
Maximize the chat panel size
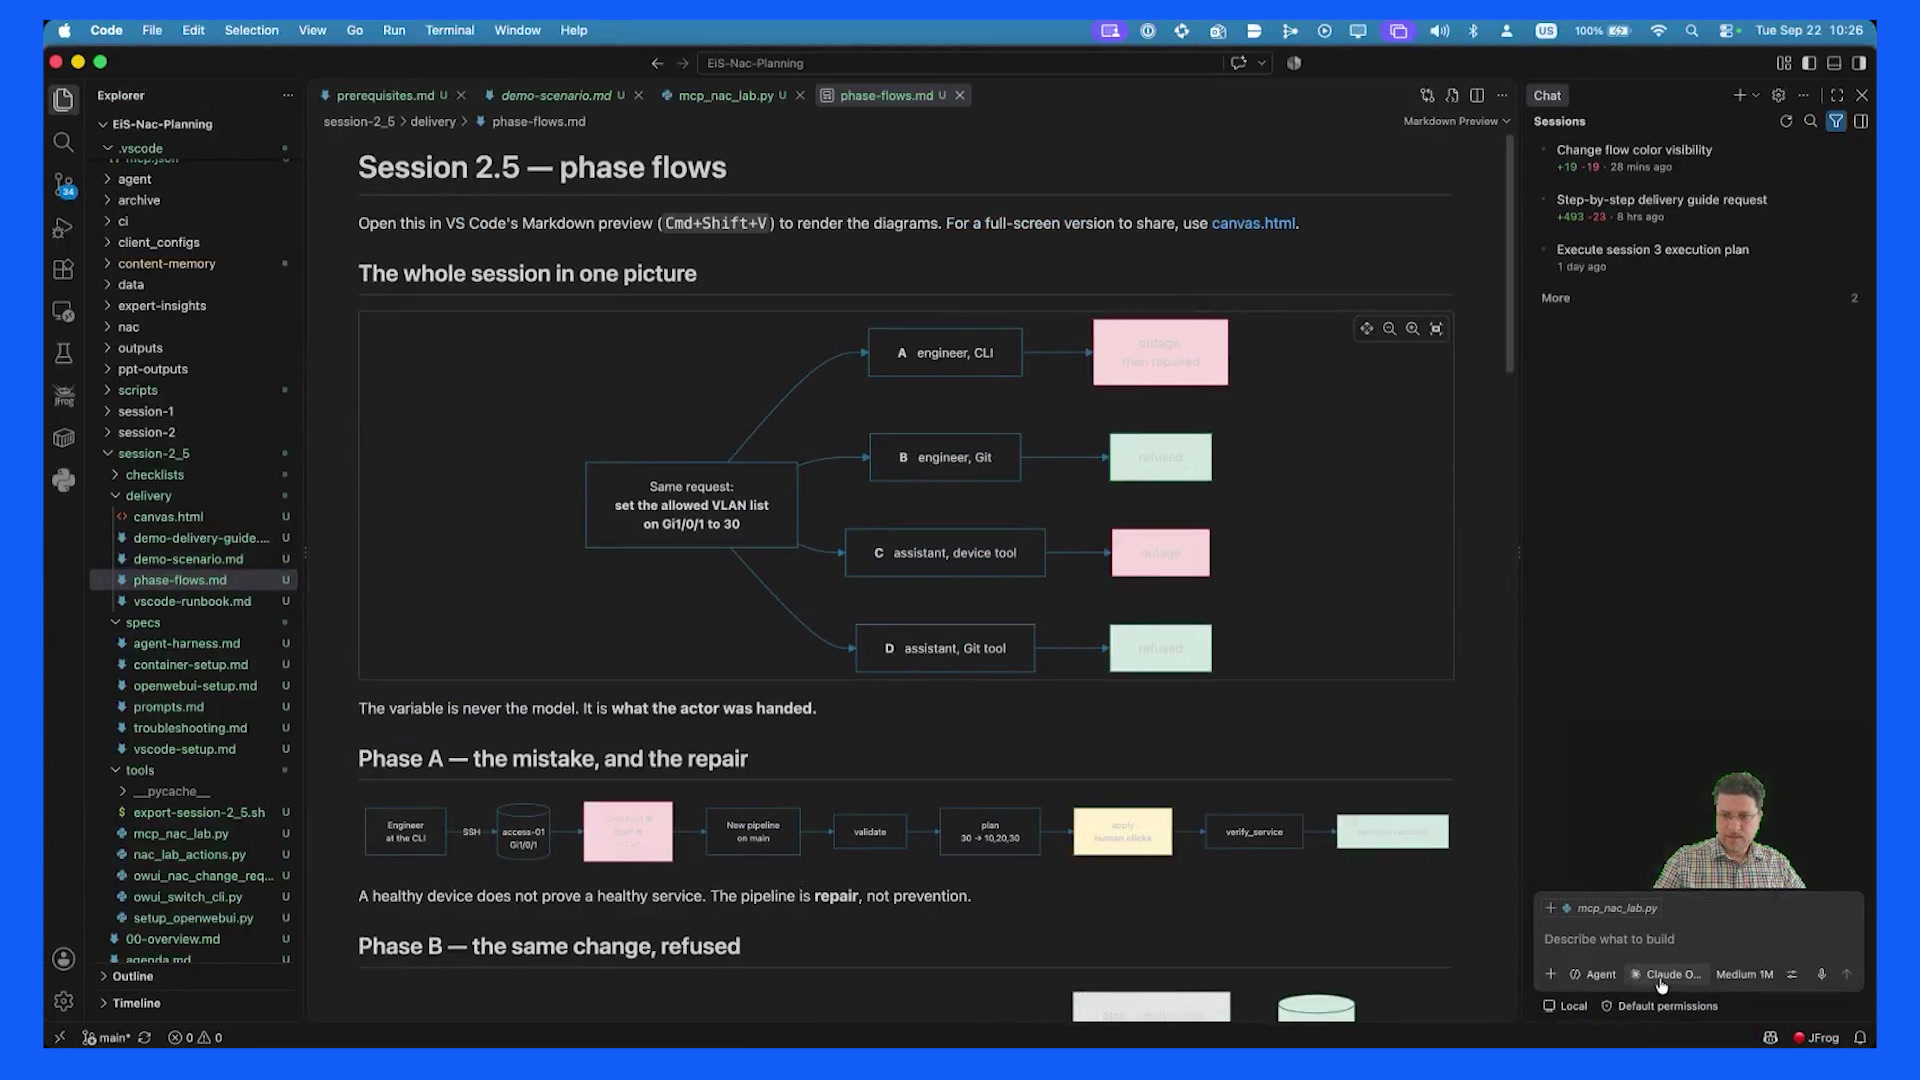click(1837, 95)
